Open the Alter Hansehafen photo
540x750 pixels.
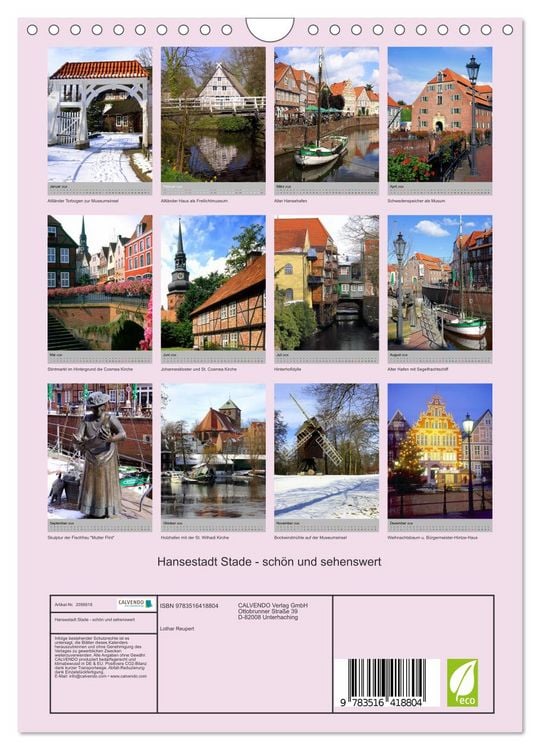click(x=326, y=114)
